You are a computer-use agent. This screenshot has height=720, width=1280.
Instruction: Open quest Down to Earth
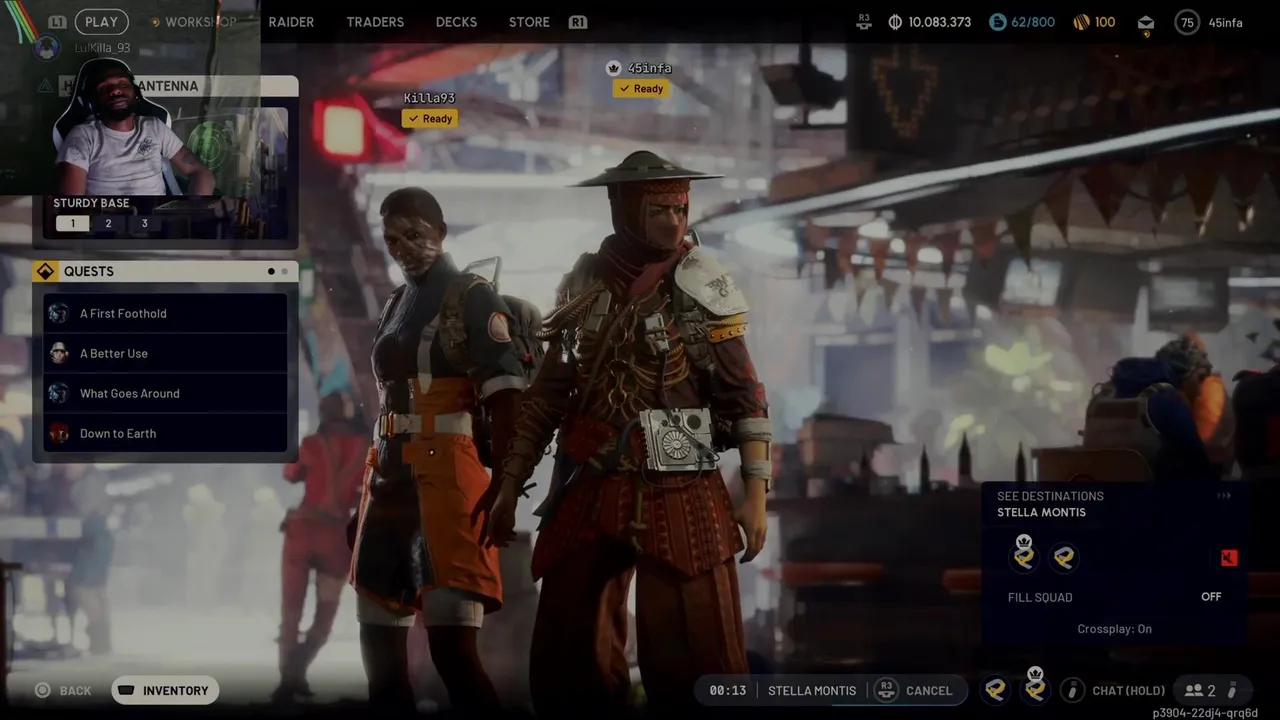(165, 433)
